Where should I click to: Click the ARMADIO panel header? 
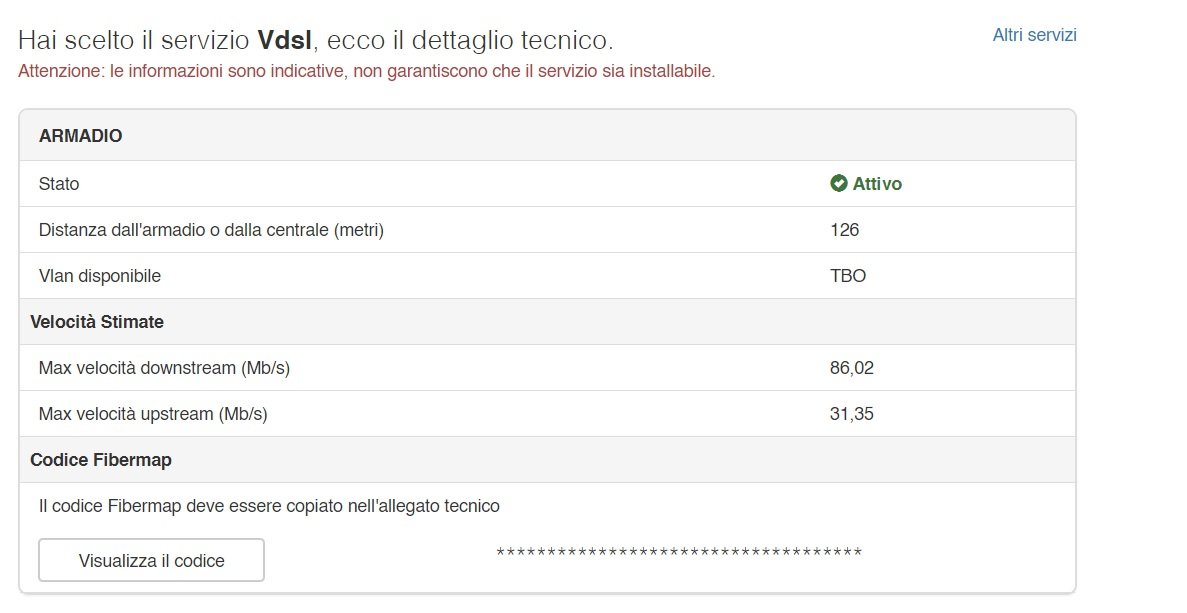547,135
